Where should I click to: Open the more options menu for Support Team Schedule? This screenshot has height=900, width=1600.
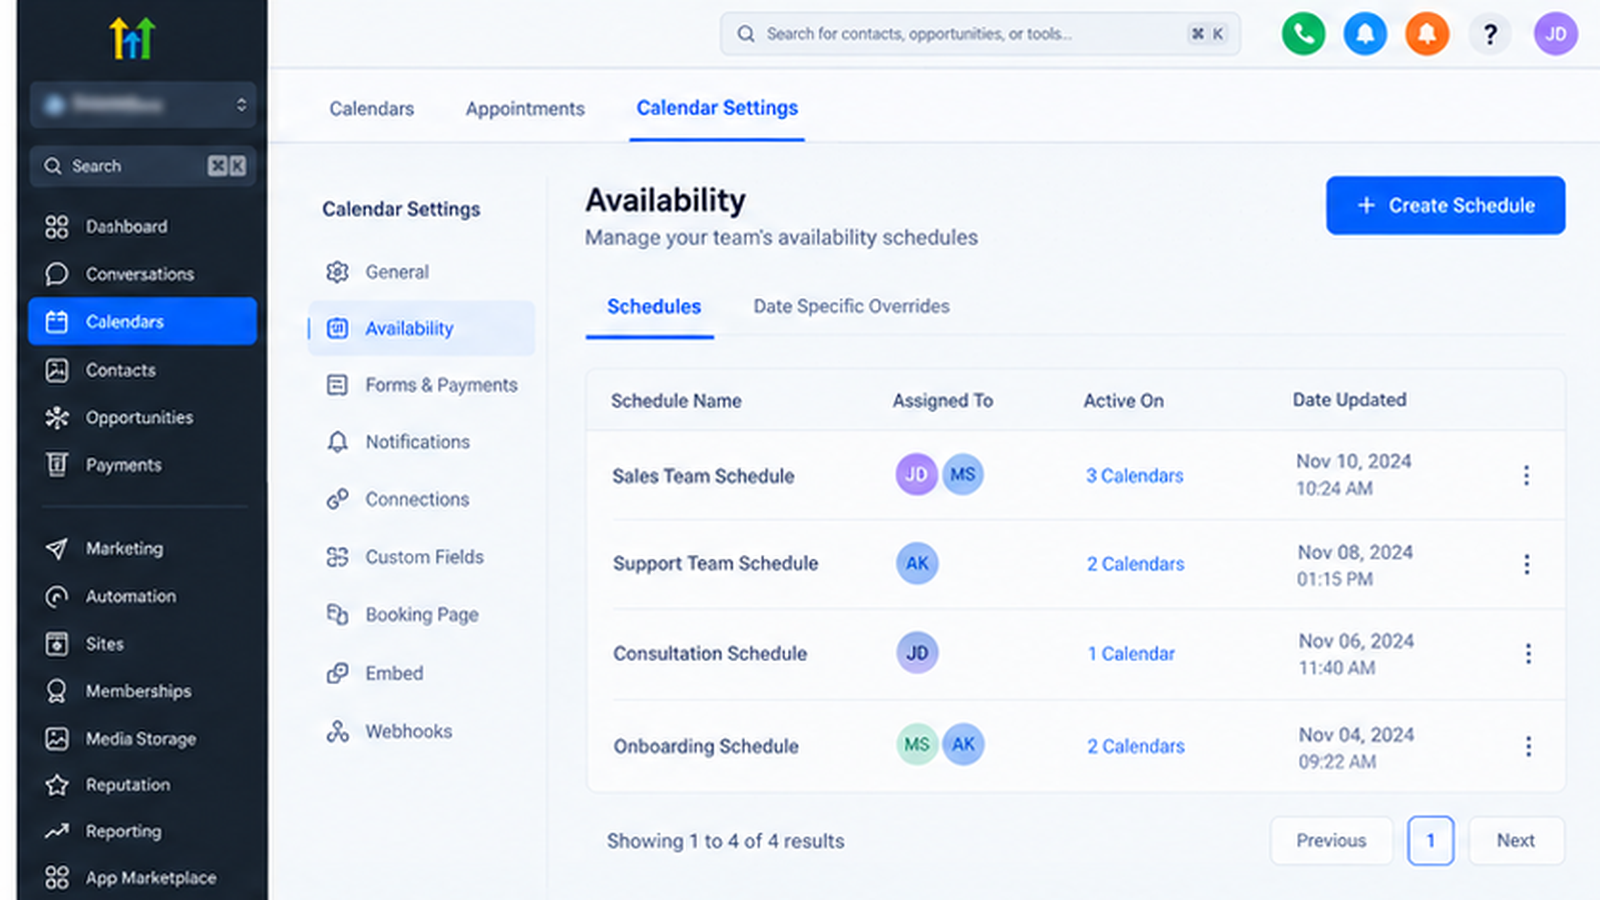pos(1527,564)
